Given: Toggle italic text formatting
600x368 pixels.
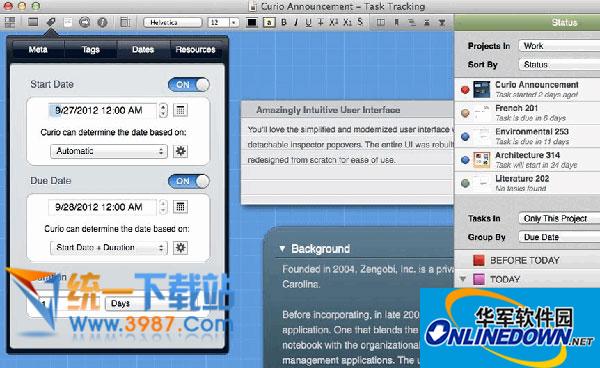Looking at the screenshot, I should click(x=296, y=22).
